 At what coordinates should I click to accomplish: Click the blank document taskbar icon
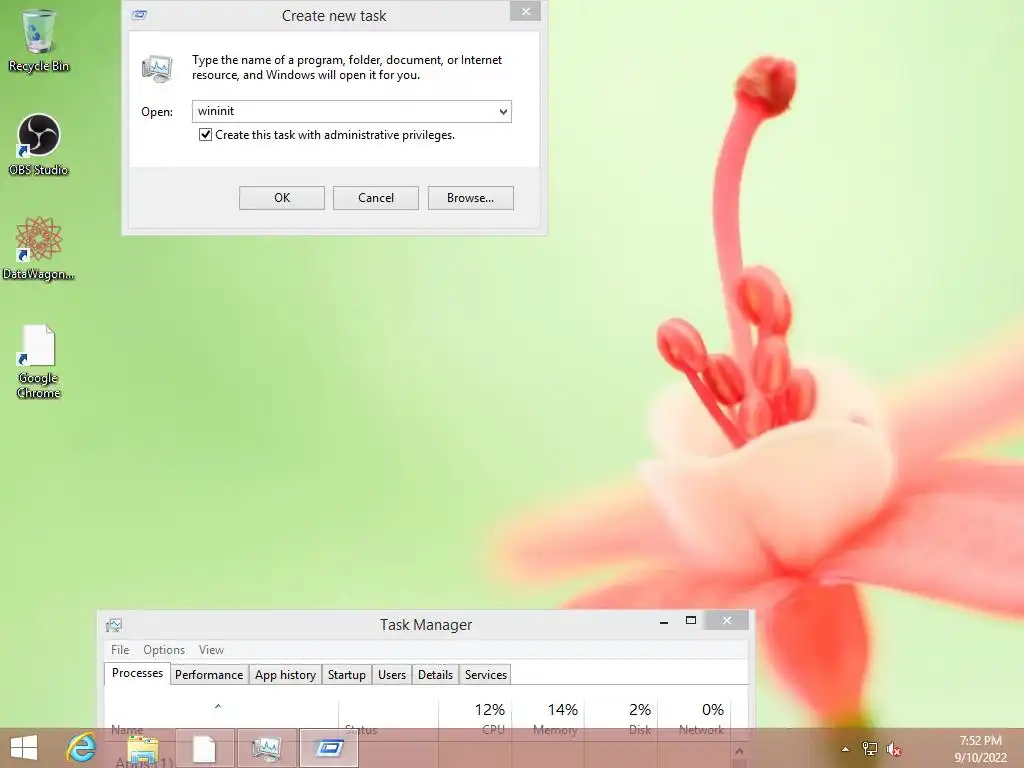[204, 748]
